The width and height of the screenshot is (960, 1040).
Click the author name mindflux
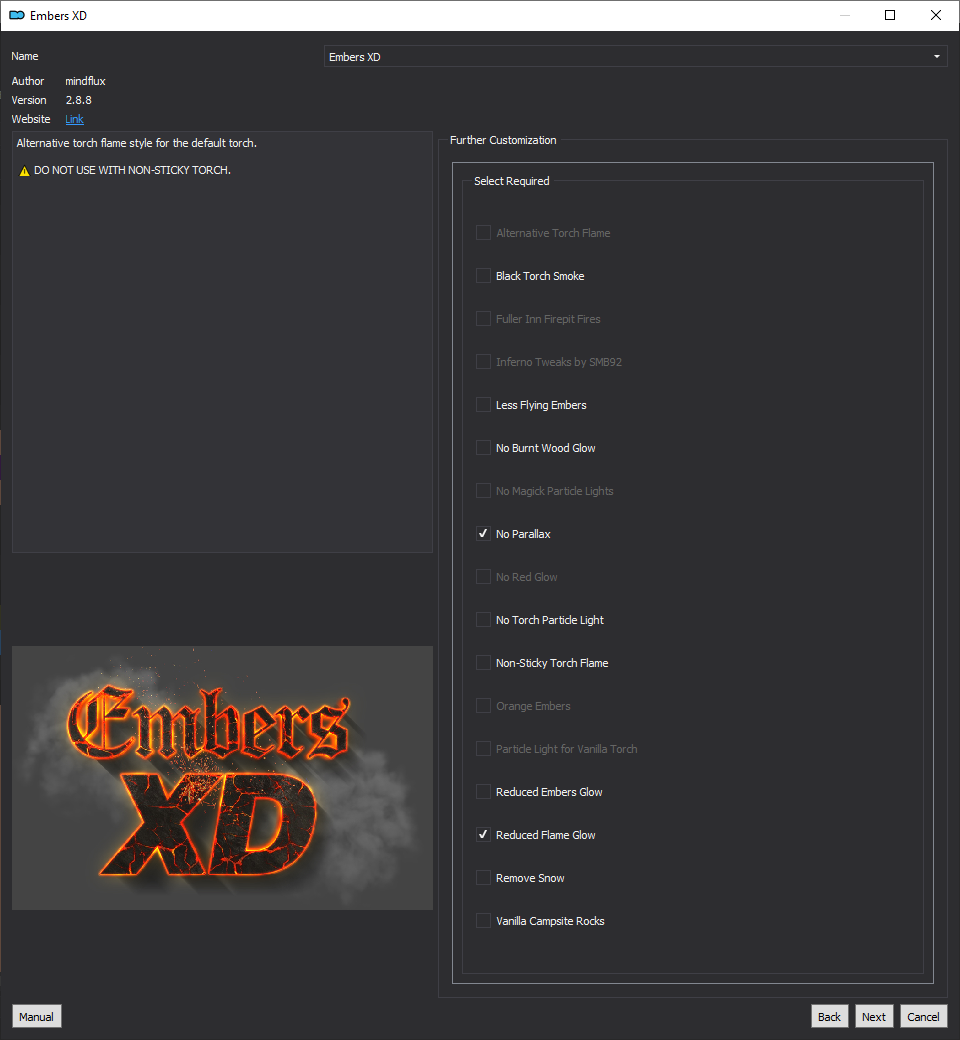point(85,81)
